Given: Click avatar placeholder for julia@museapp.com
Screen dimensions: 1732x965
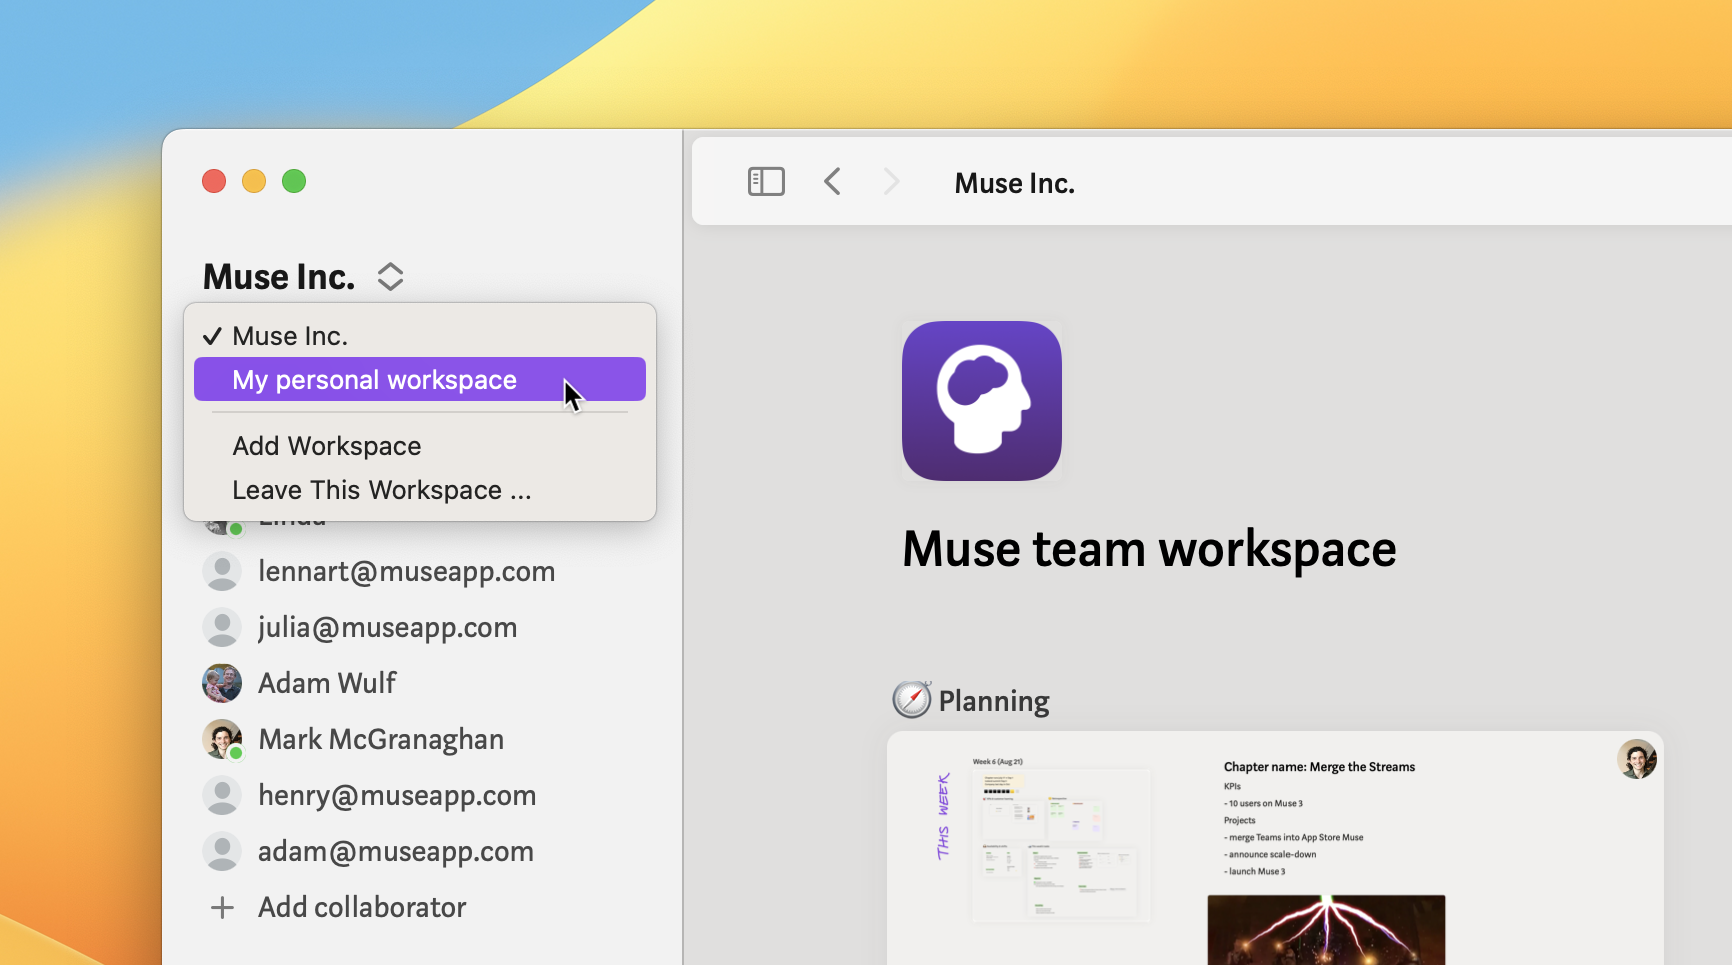Looking at the screenshot, I should tap(222, 627).
